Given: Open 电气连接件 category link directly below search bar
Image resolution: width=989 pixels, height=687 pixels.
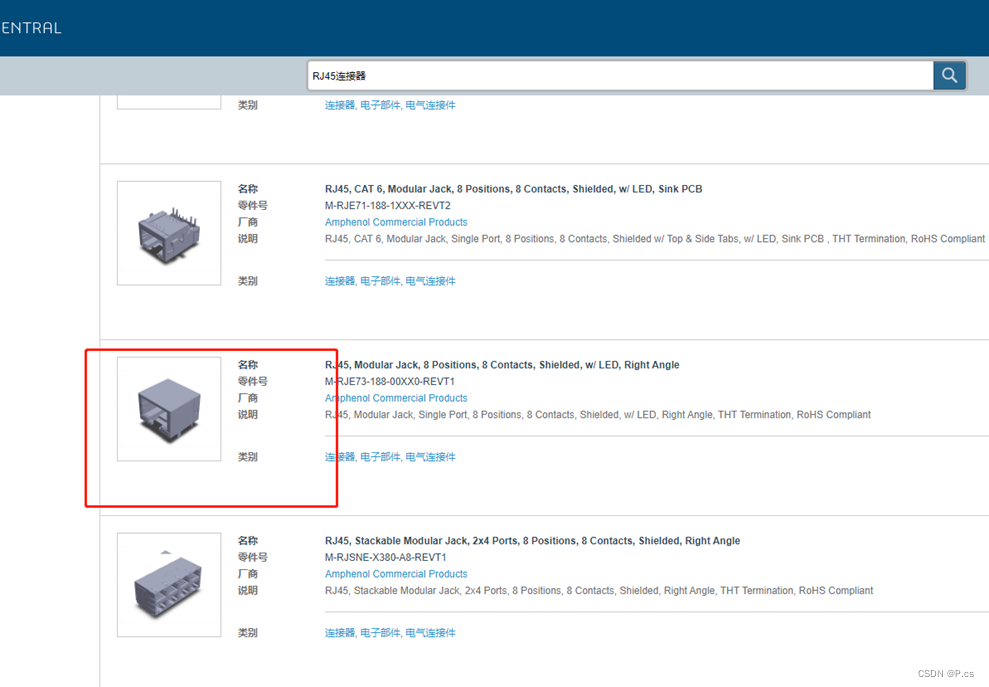Looking at the screenshot, I should (430, 105).
